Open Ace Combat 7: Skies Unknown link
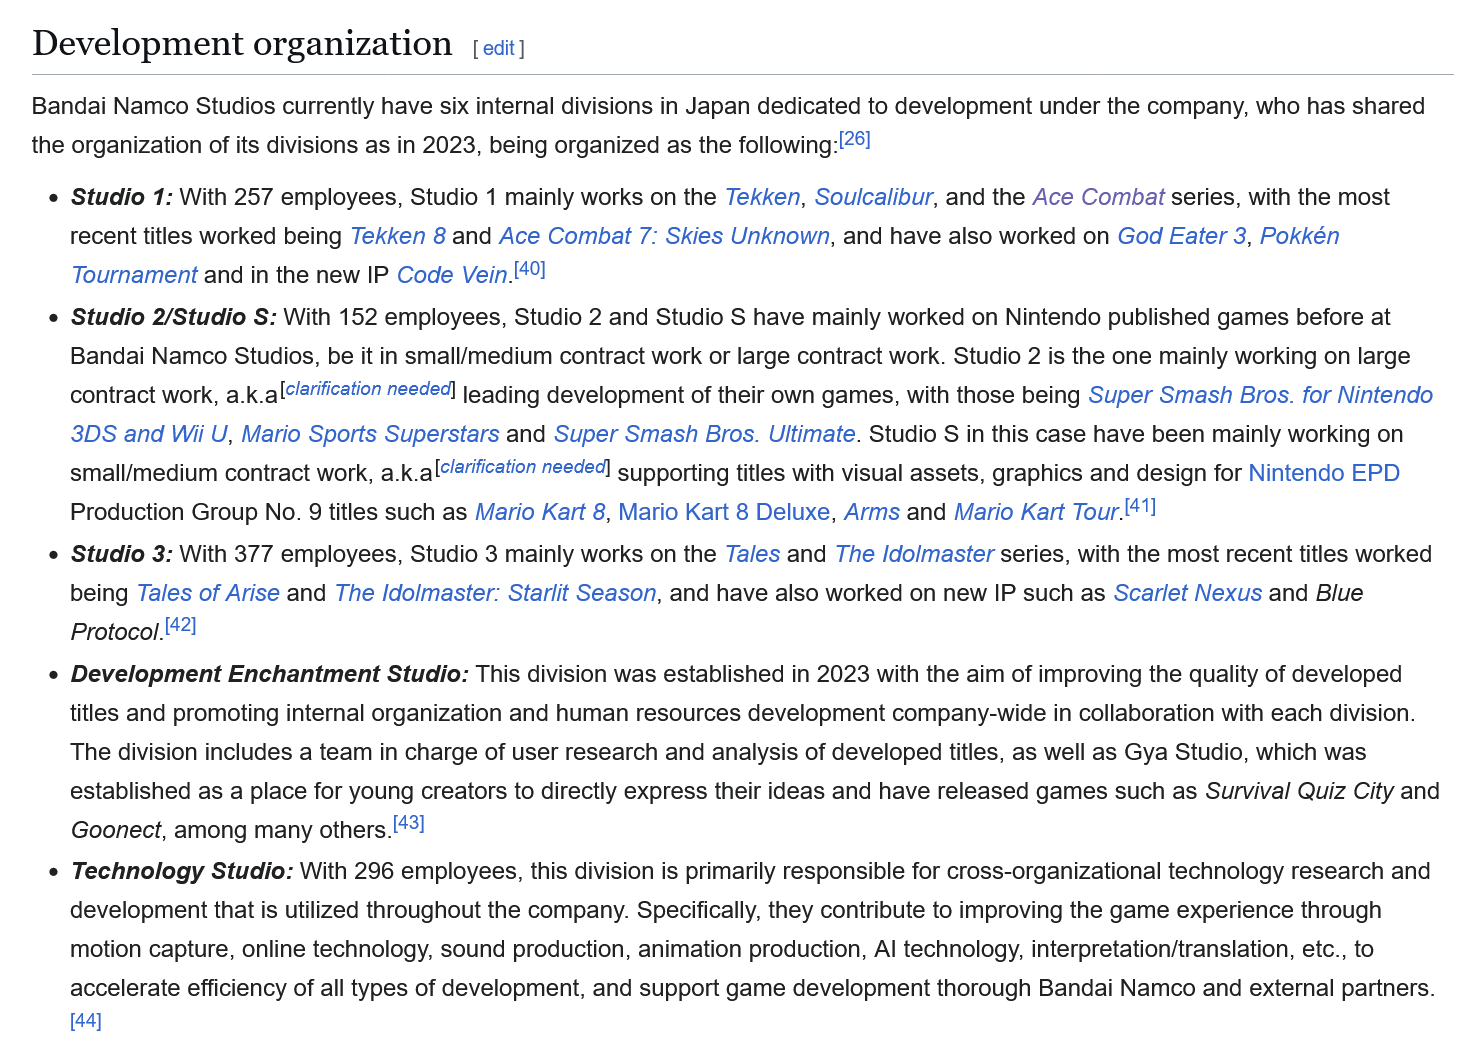The width and height of the screenshot is (1464, 1051). point(664,236)
